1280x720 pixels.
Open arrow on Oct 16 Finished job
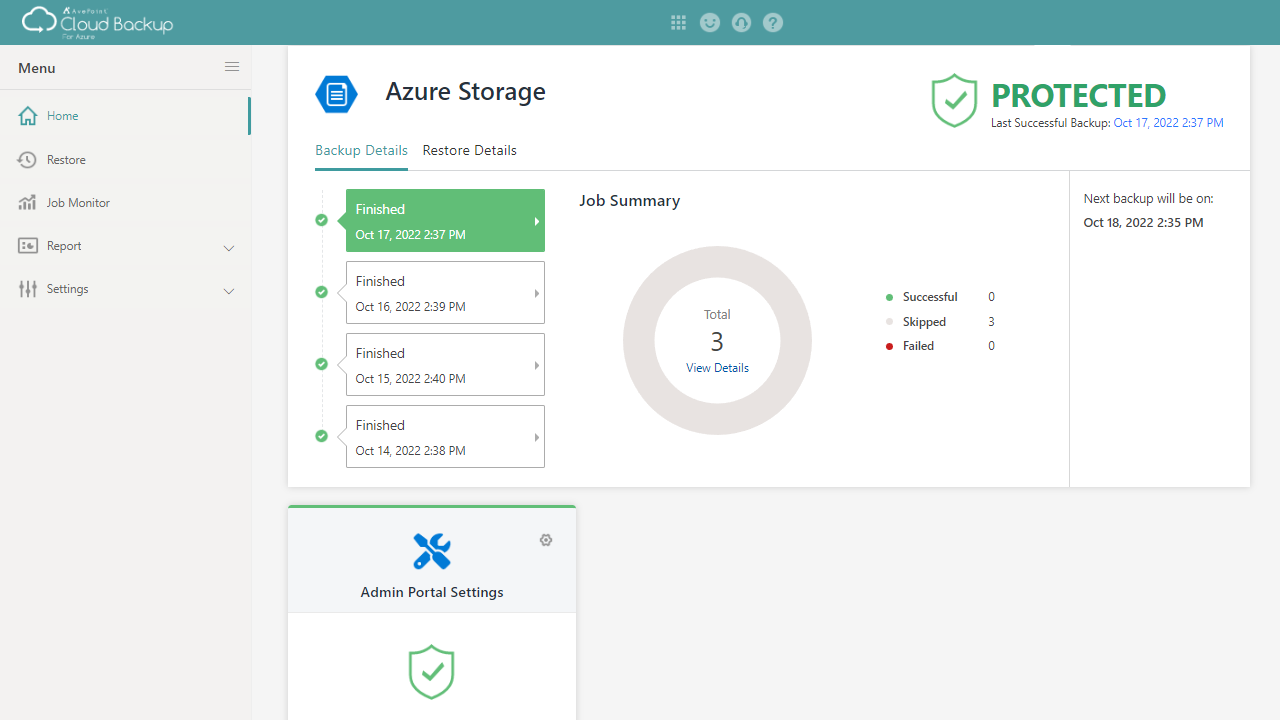[x=537, y=293]
